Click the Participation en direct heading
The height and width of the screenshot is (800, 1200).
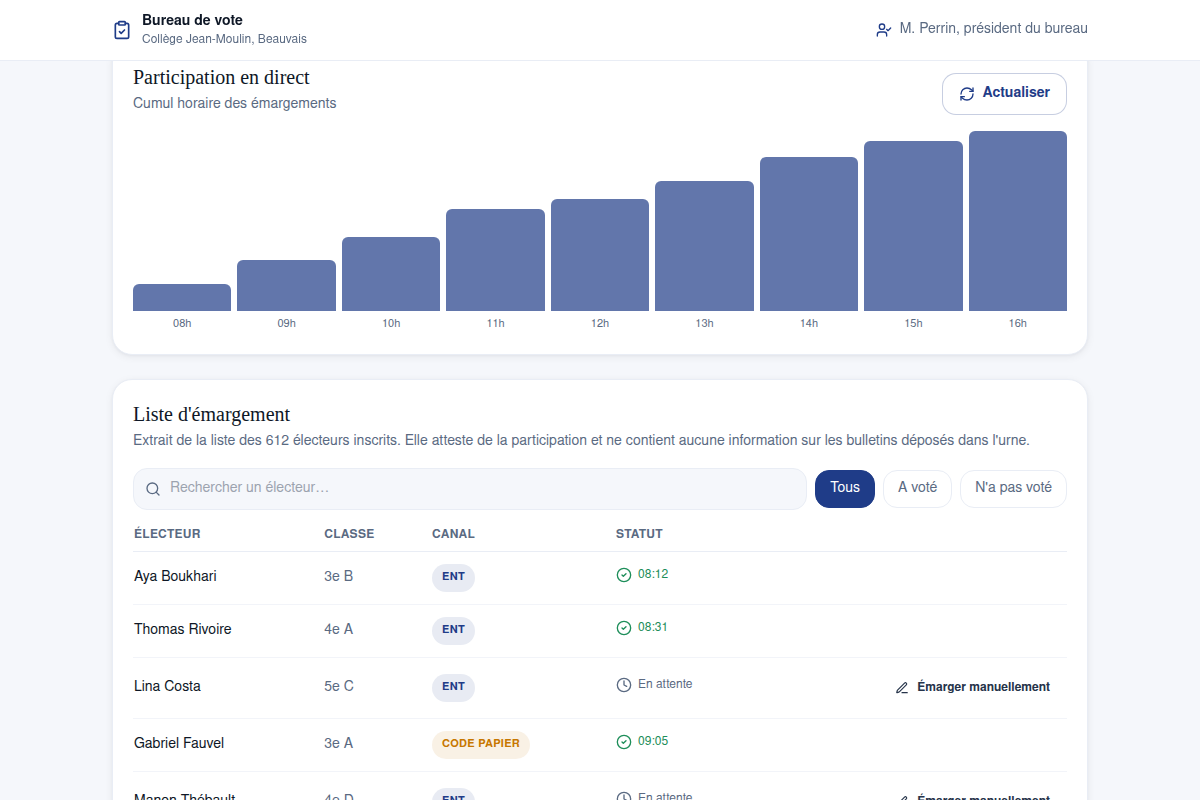221,78
